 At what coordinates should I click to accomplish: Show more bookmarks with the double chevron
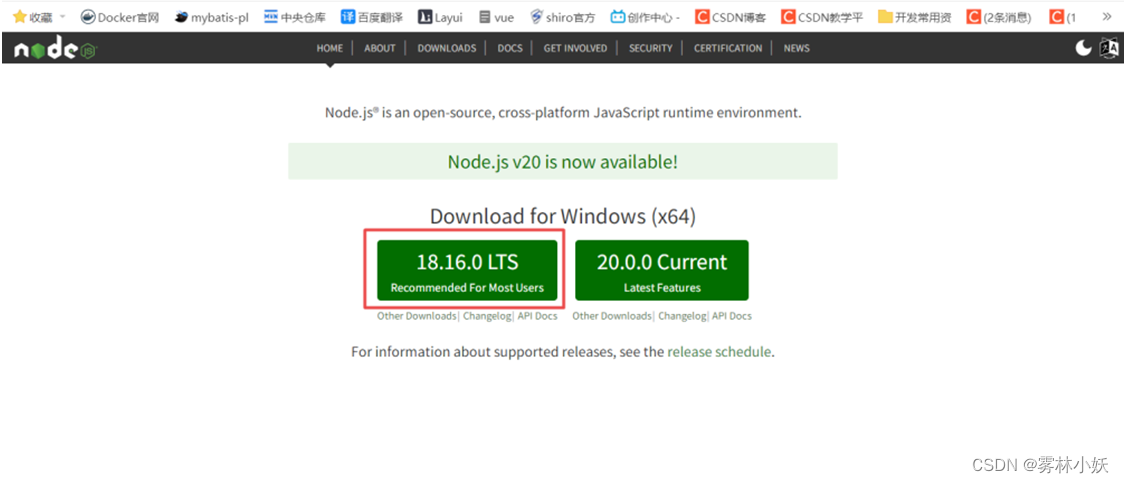[x=1106, y=16]
